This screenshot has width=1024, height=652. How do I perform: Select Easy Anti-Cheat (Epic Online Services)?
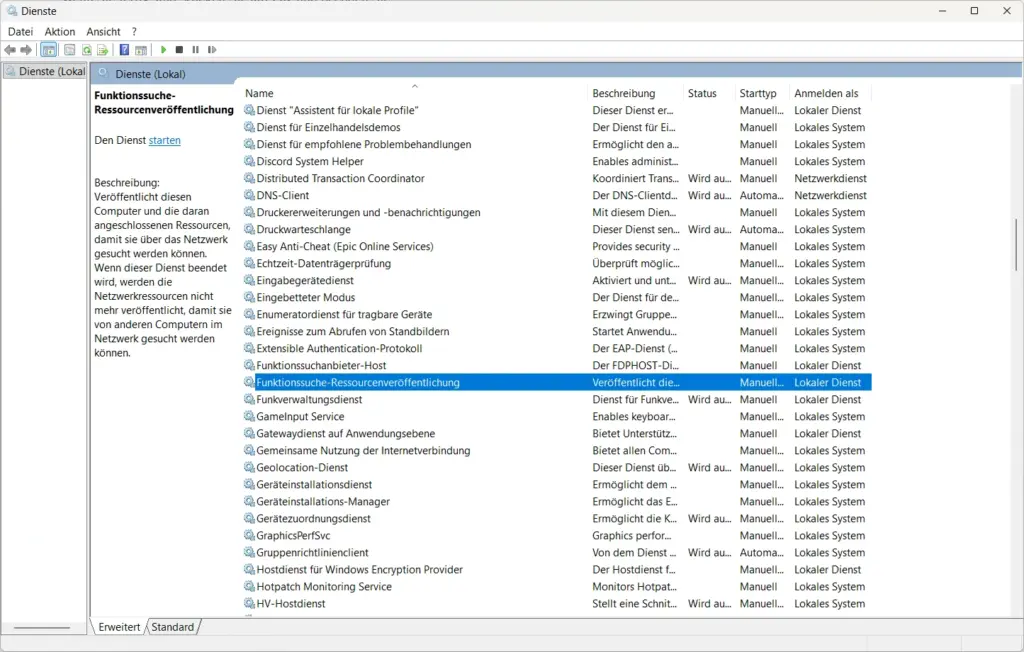pyautogui.click(x=557, y=246)
